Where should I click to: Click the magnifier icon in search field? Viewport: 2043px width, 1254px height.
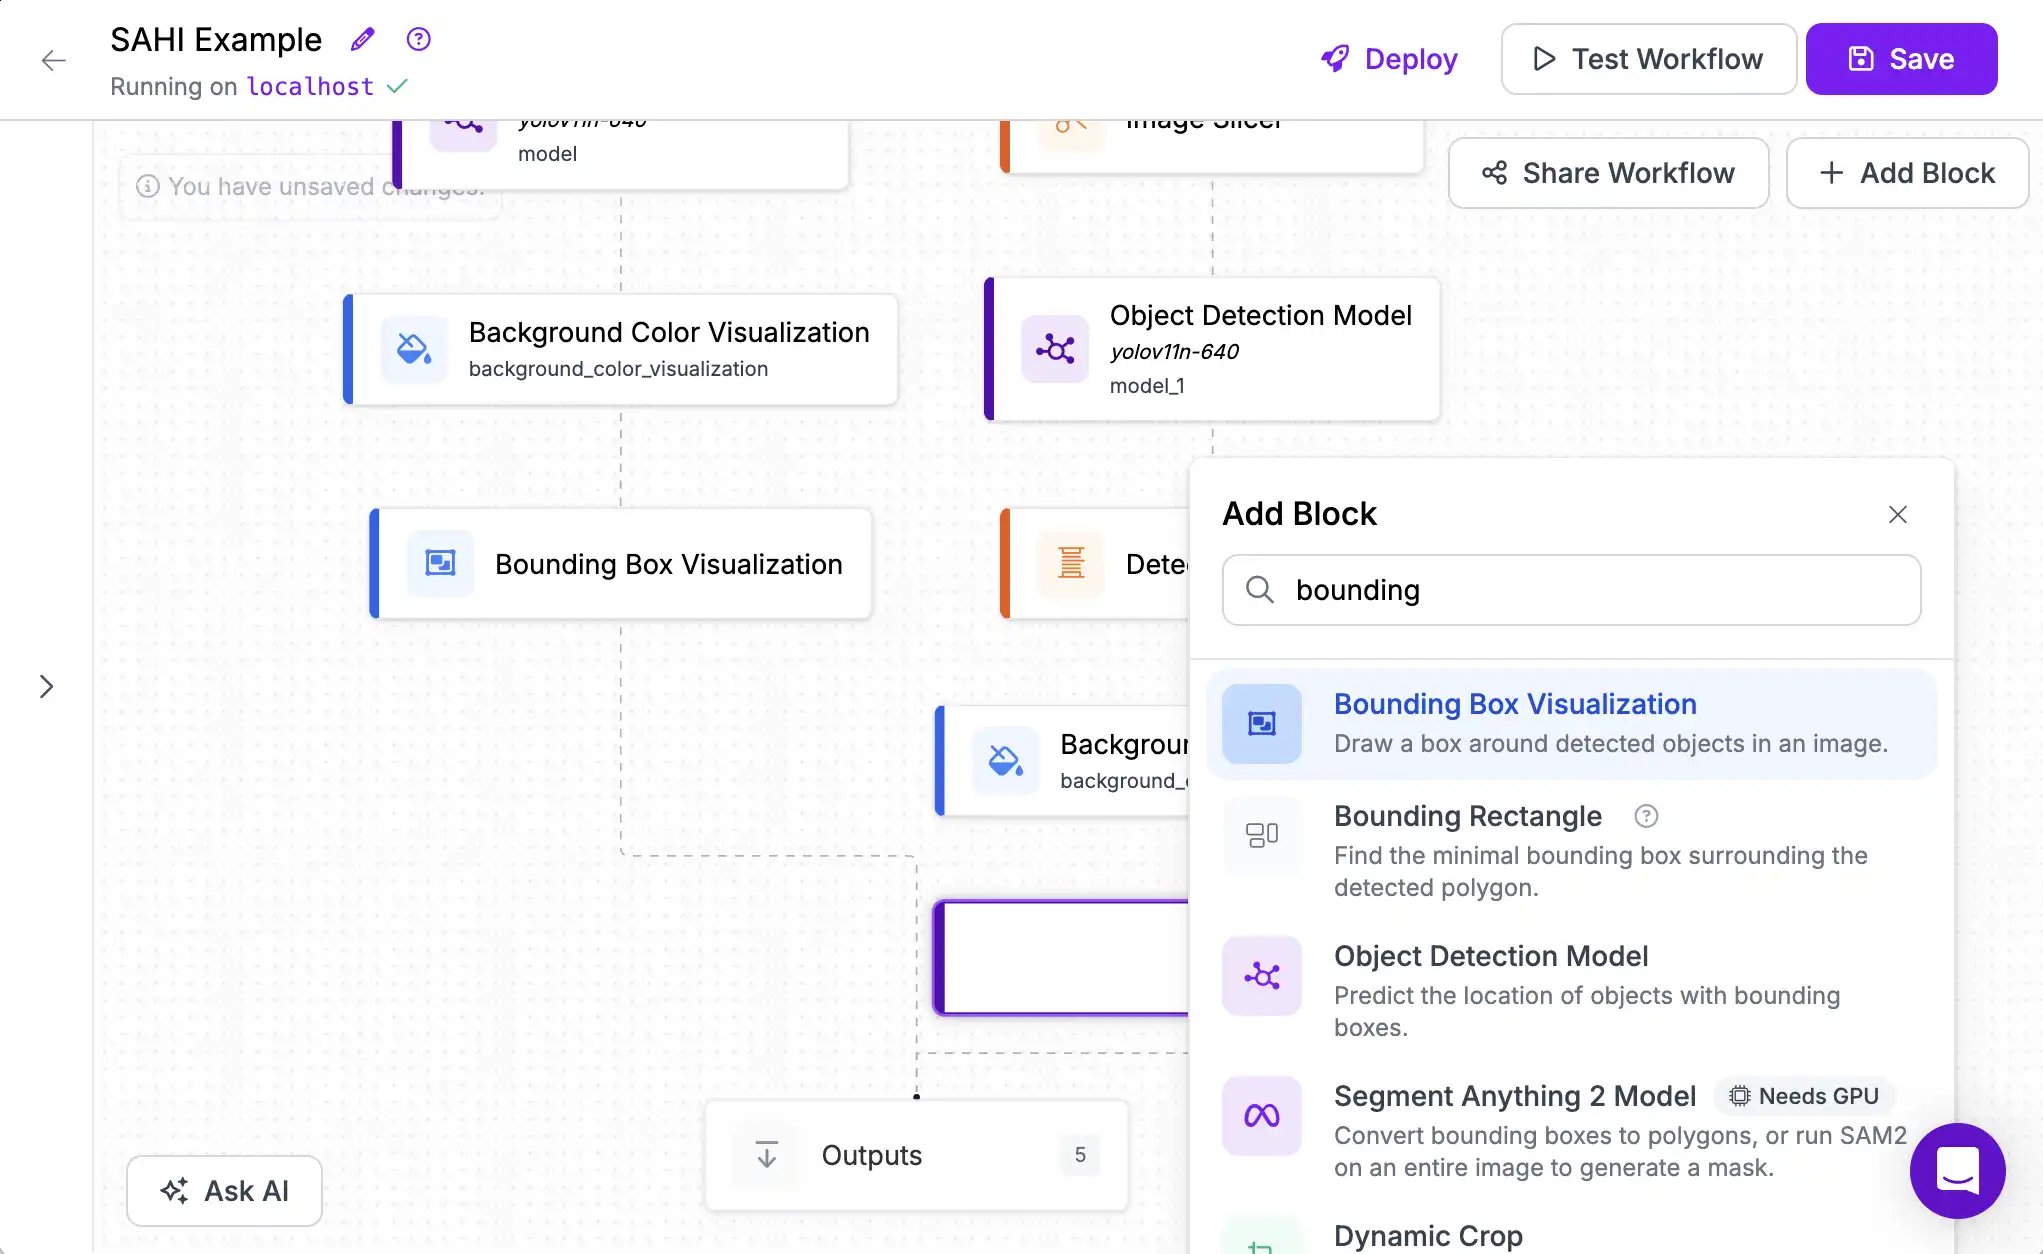click(x=1259, y=590)
